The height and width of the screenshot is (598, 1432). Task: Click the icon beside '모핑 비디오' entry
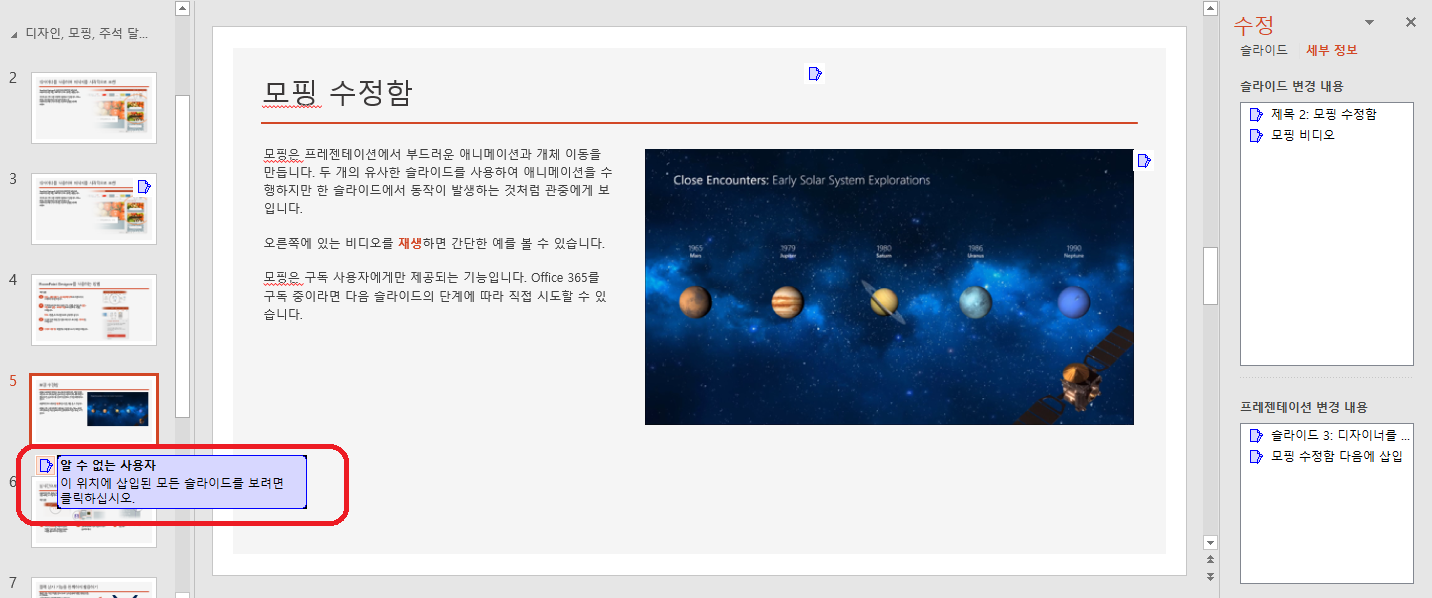[1257, 135]
